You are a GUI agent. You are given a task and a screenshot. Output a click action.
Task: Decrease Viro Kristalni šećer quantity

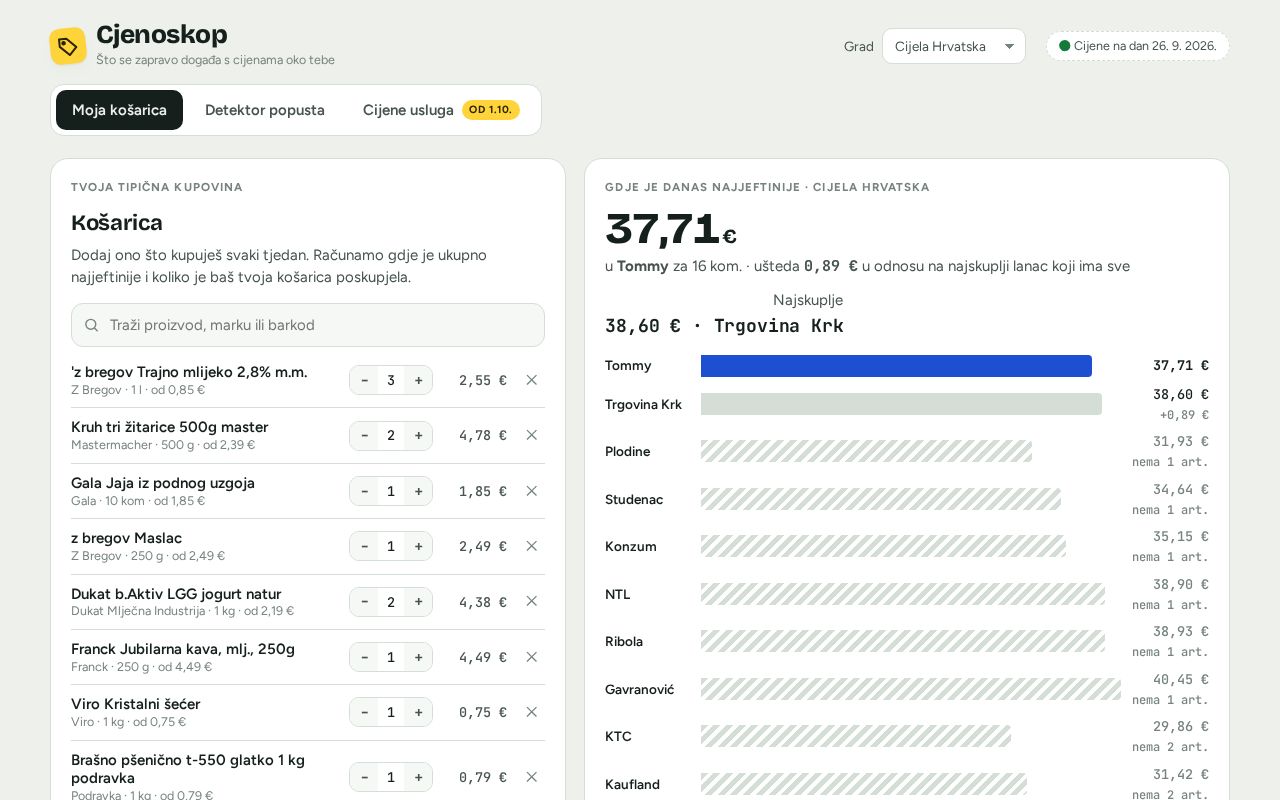click(364, 712)
